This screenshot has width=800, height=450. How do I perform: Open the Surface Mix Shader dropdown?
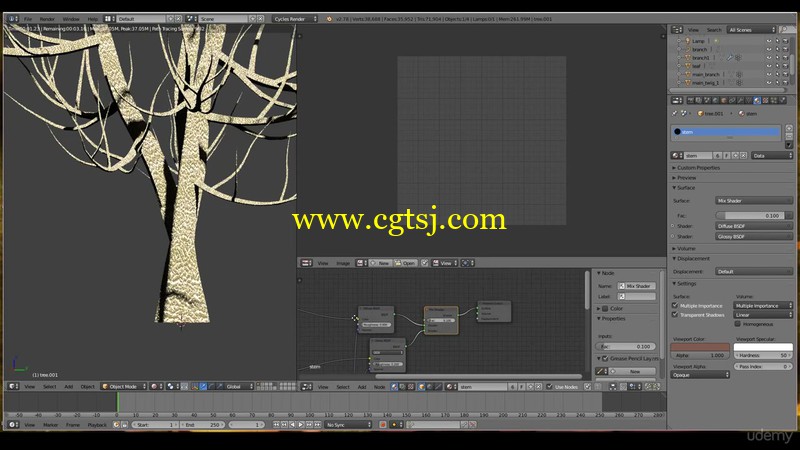[x=754, y=201]
